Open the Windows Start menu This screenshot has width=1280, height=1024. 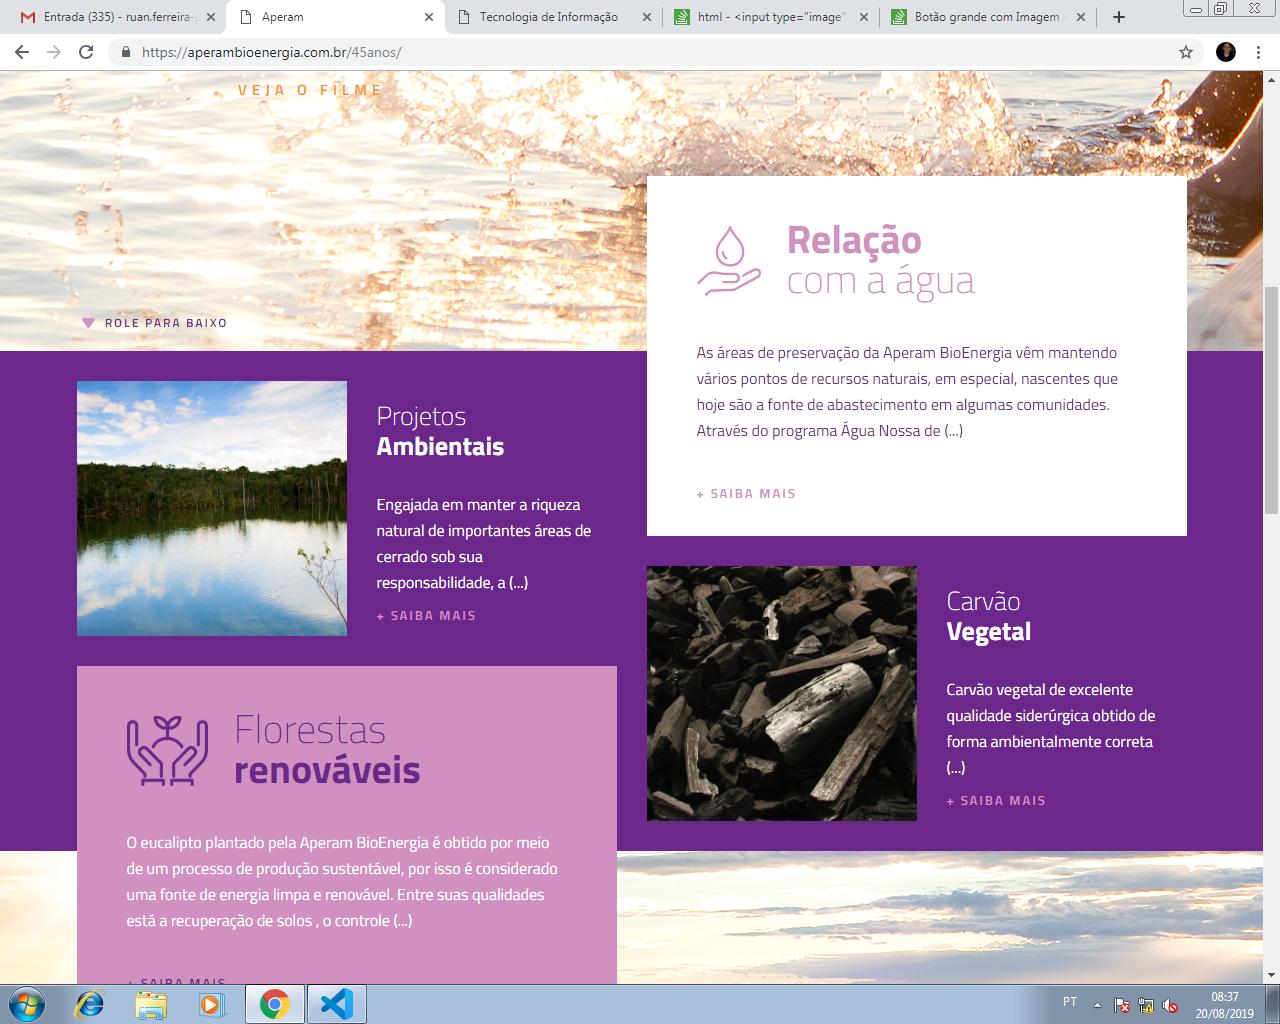pos(26,1004)
